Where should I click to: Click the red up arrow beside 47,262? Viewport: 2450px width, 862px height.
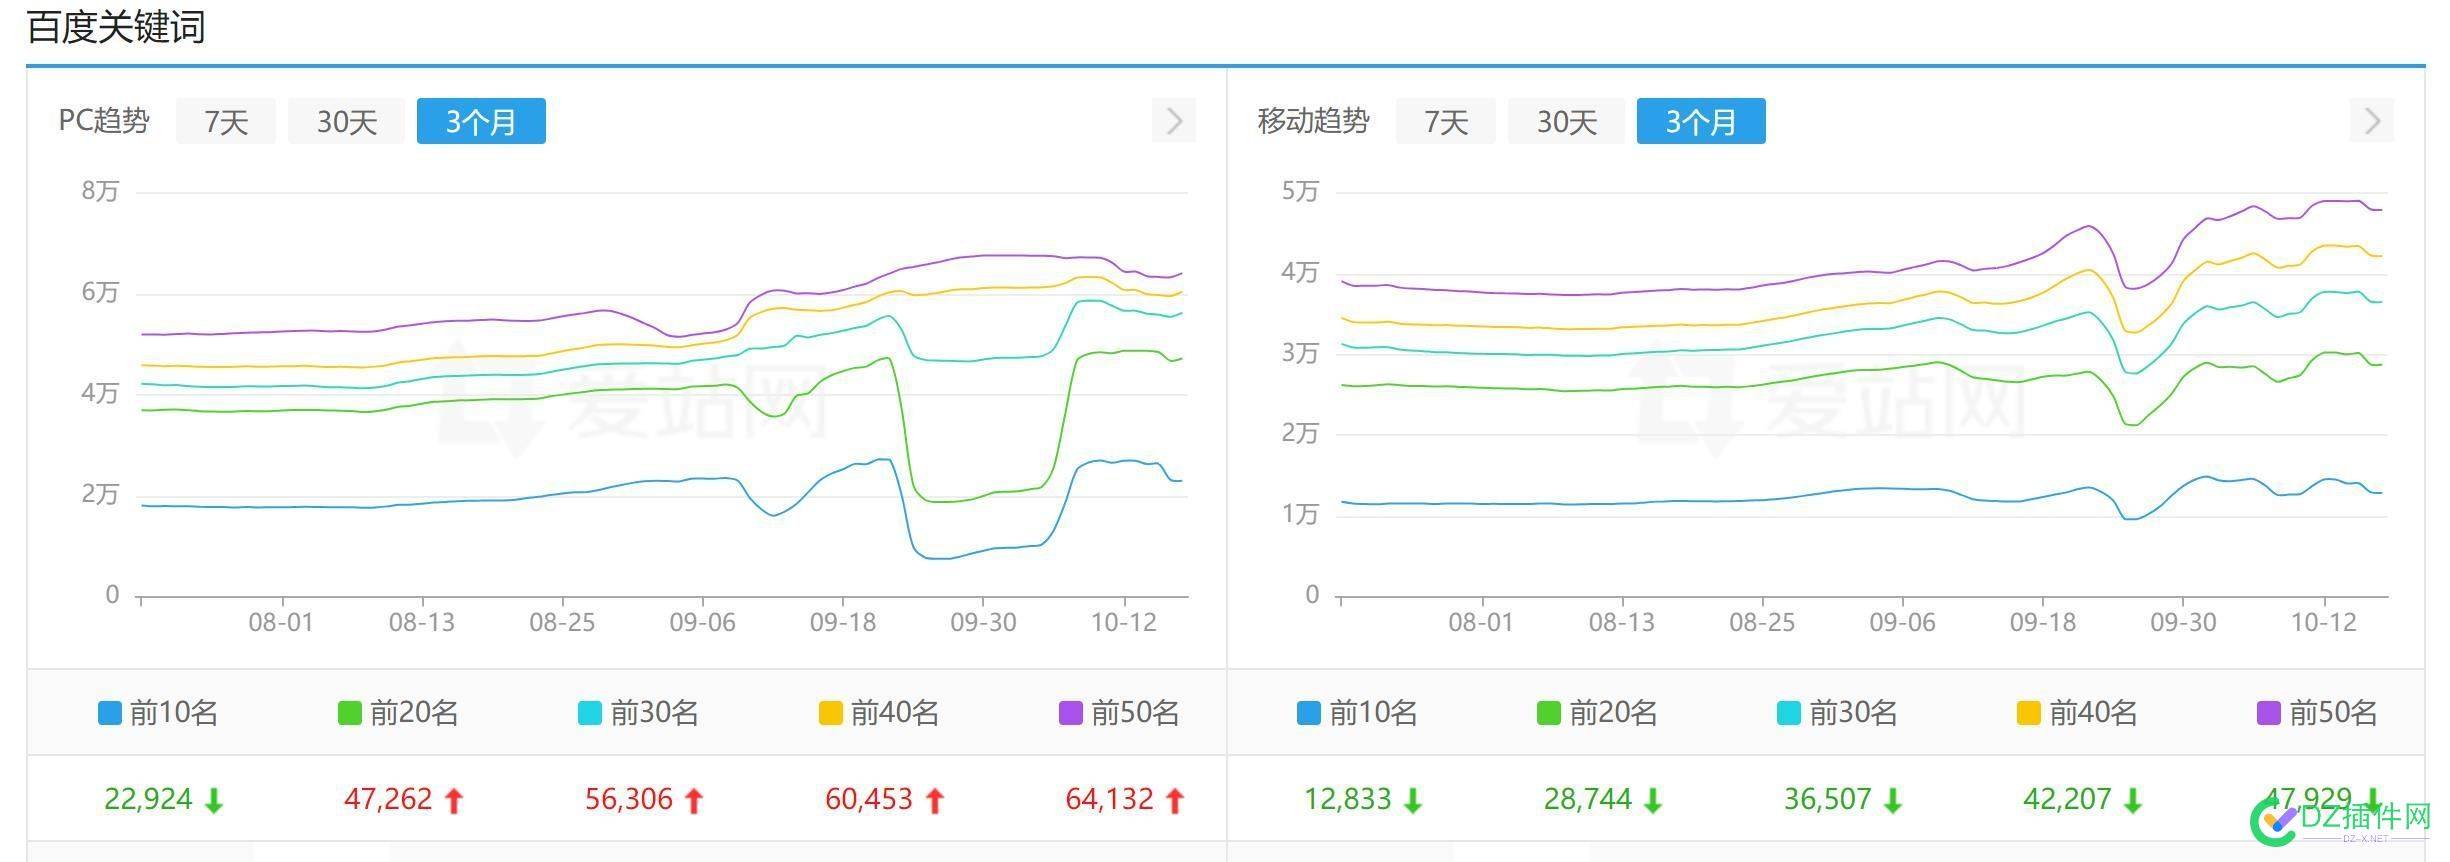coord(454,800)
